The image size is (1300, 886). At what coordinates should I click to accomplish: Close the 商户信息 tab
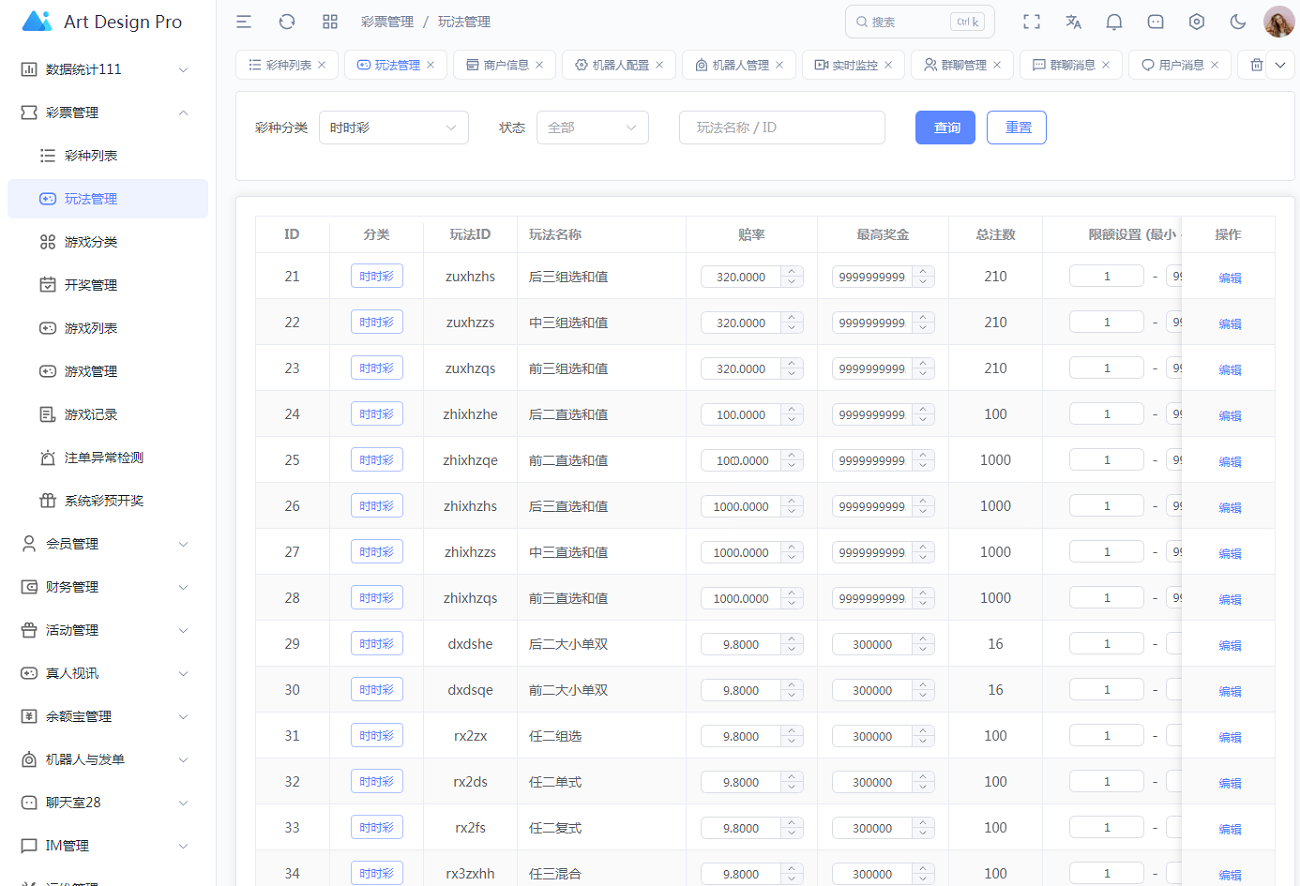[539, 65]
